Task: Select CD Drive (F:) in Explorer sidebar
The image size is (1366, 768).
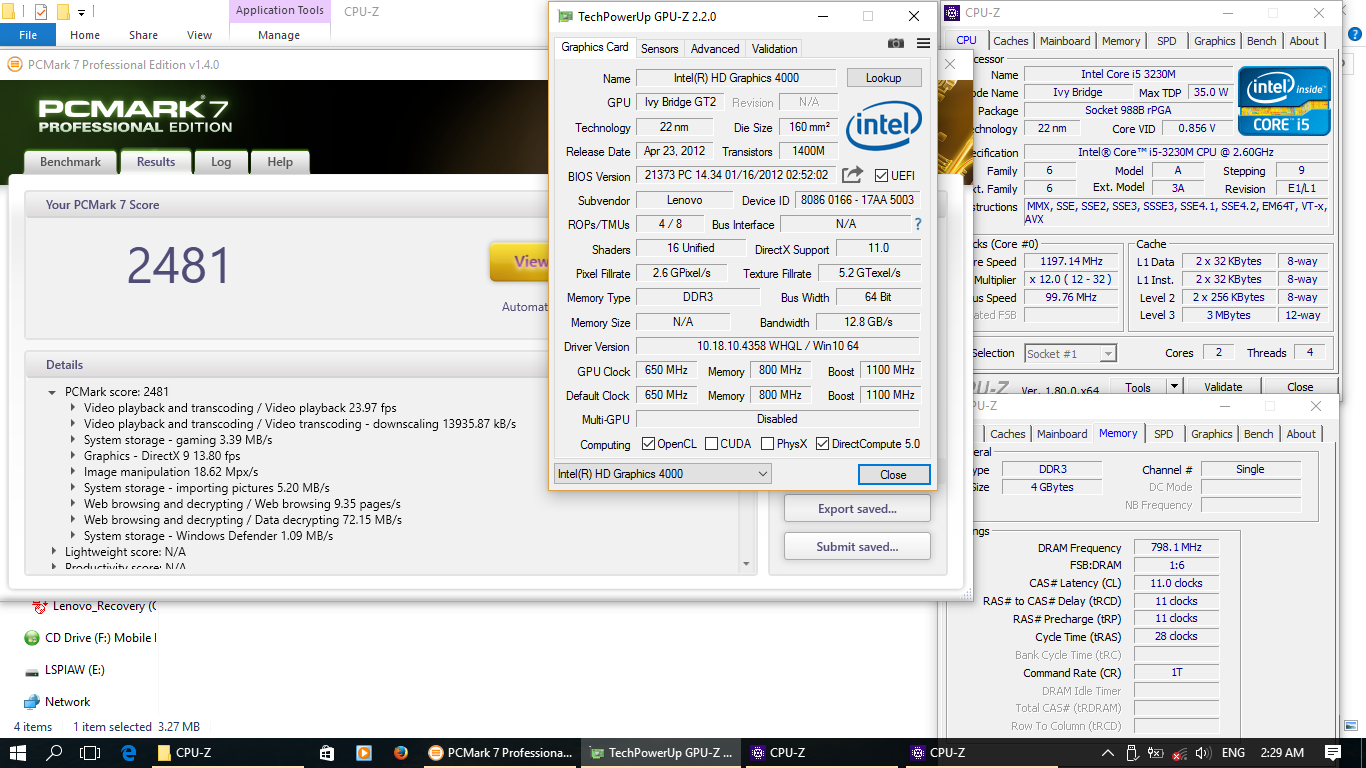Action: (88, 638)
